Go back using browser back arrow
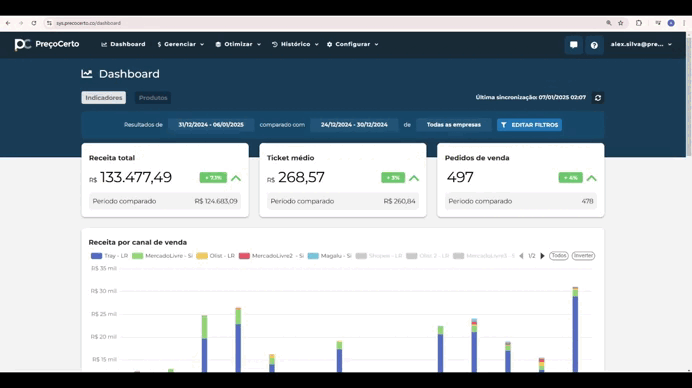This screenshot has width=692, height=388. 8,23
